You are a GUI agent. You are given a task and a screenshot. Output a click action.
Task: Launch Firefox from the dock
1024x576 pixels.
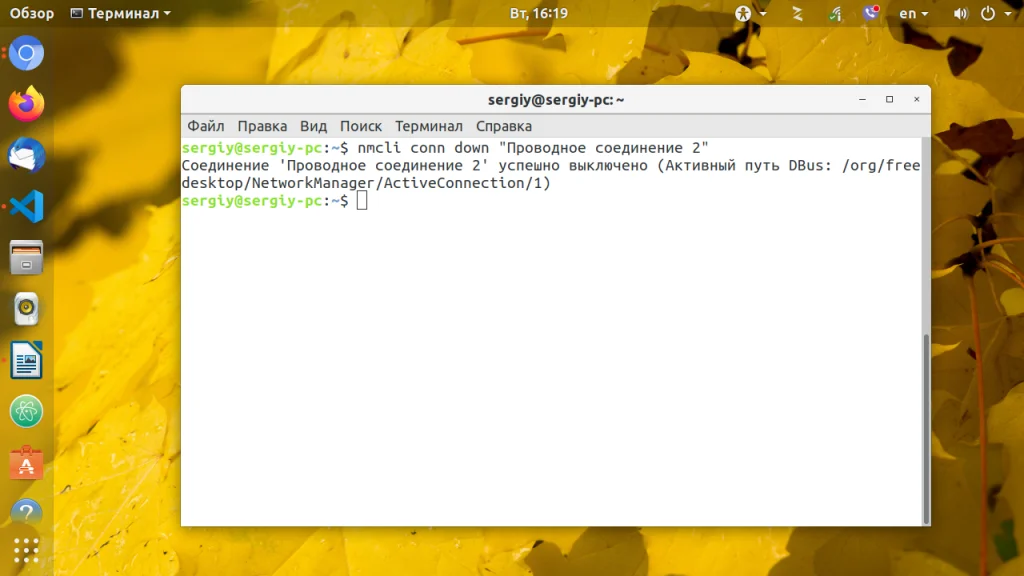click(x=26, y=104)
